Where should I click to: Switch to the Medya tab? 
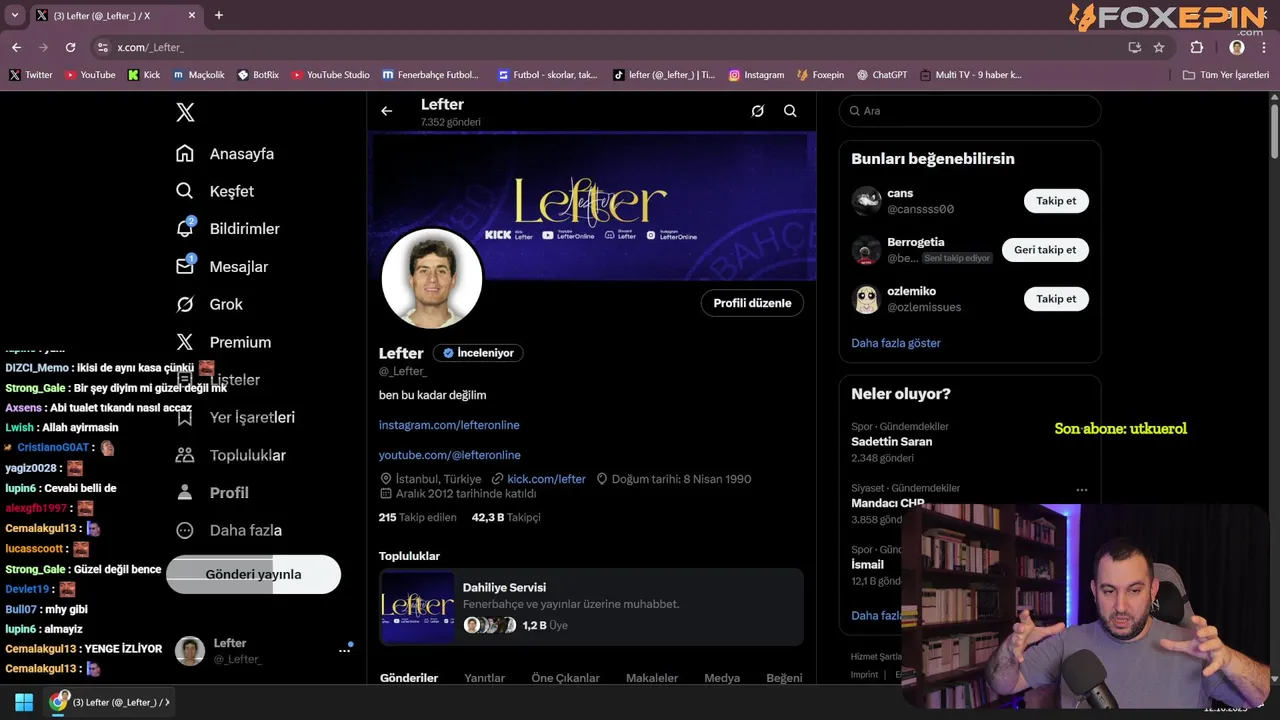722,678
